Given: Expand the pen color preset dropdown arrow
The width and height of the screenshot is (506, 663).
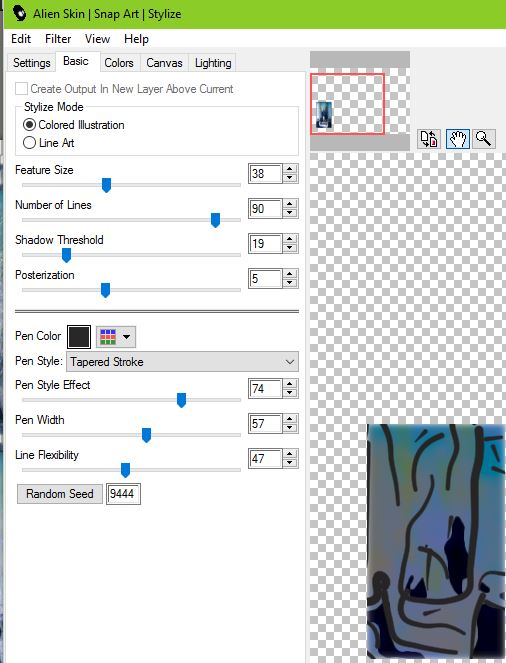Looking at the screenshot, I should coord(126,337).
